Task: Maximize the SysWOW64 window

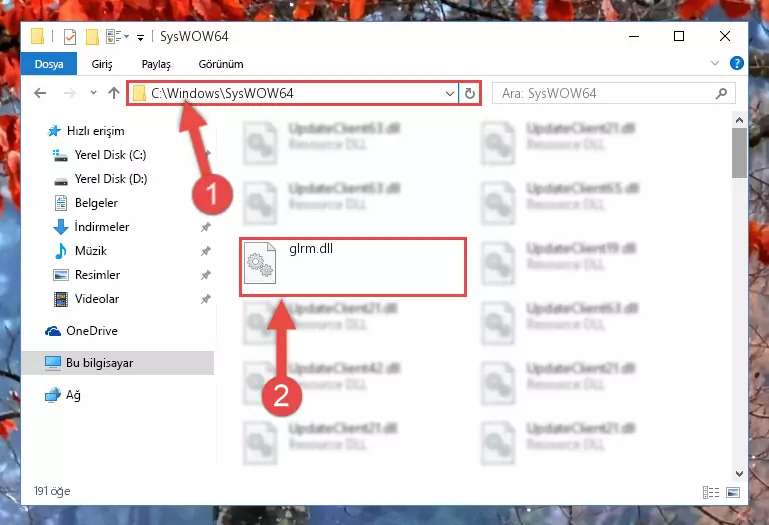Action: pyautogui.click(x=679, y=36)
